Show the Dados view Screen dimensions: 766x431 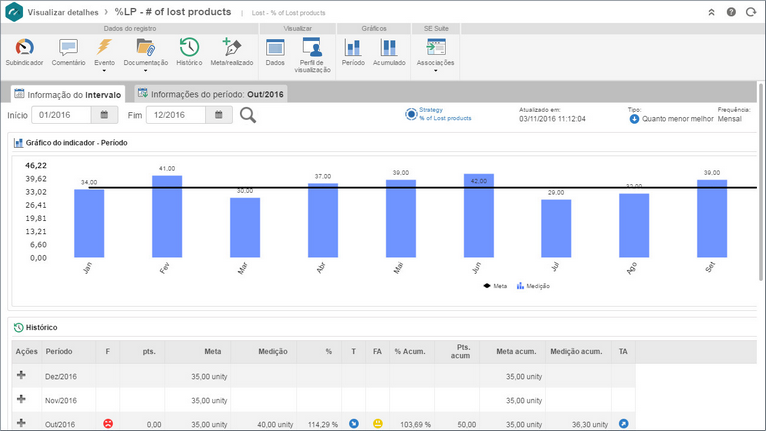click(x=275, y=52)
